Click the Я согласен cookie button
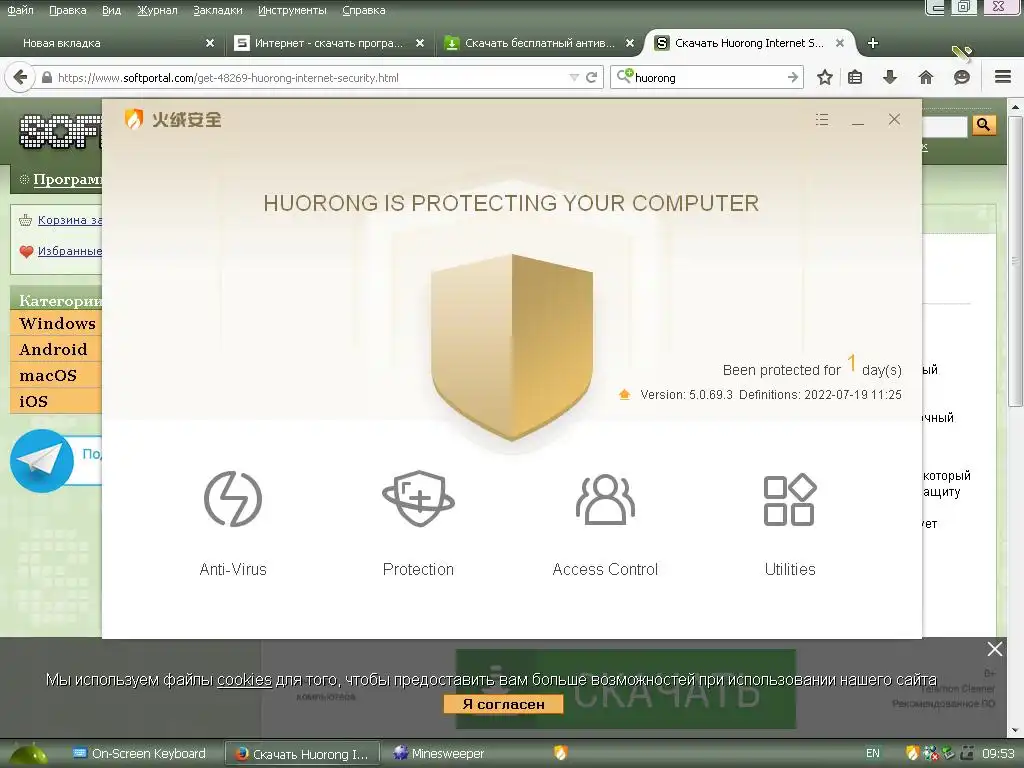Viewport: 1024px width, 768px height. pos(503,704)
